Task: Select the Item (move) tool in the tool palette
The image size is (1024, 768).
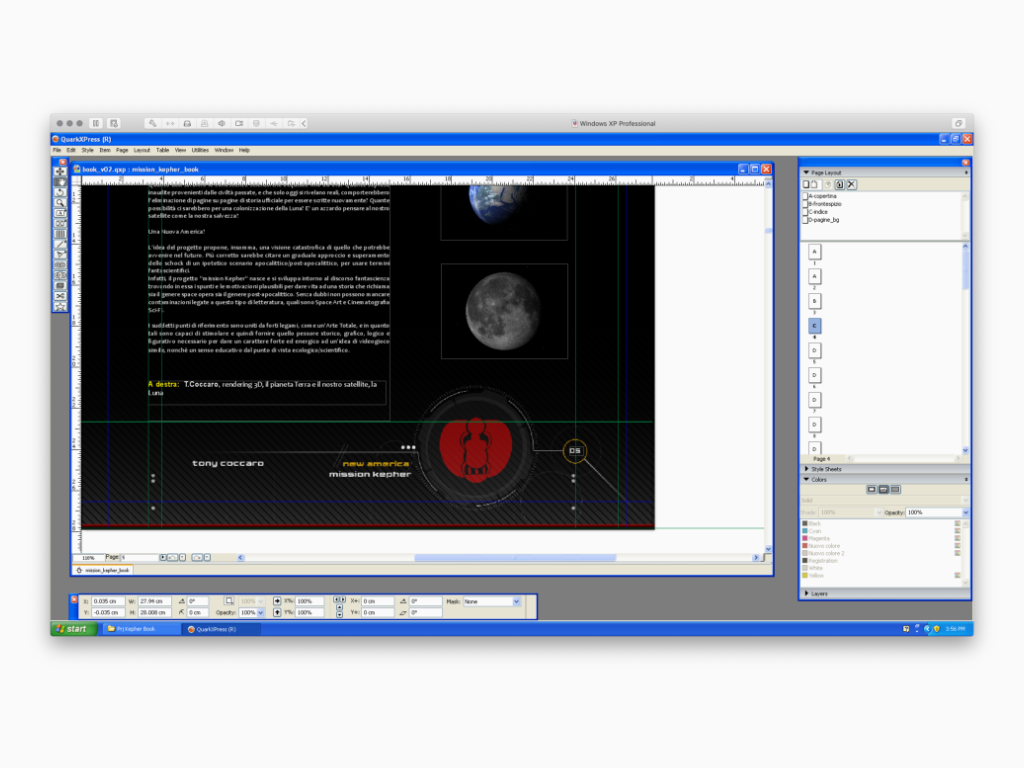Action: coord(60,171)
